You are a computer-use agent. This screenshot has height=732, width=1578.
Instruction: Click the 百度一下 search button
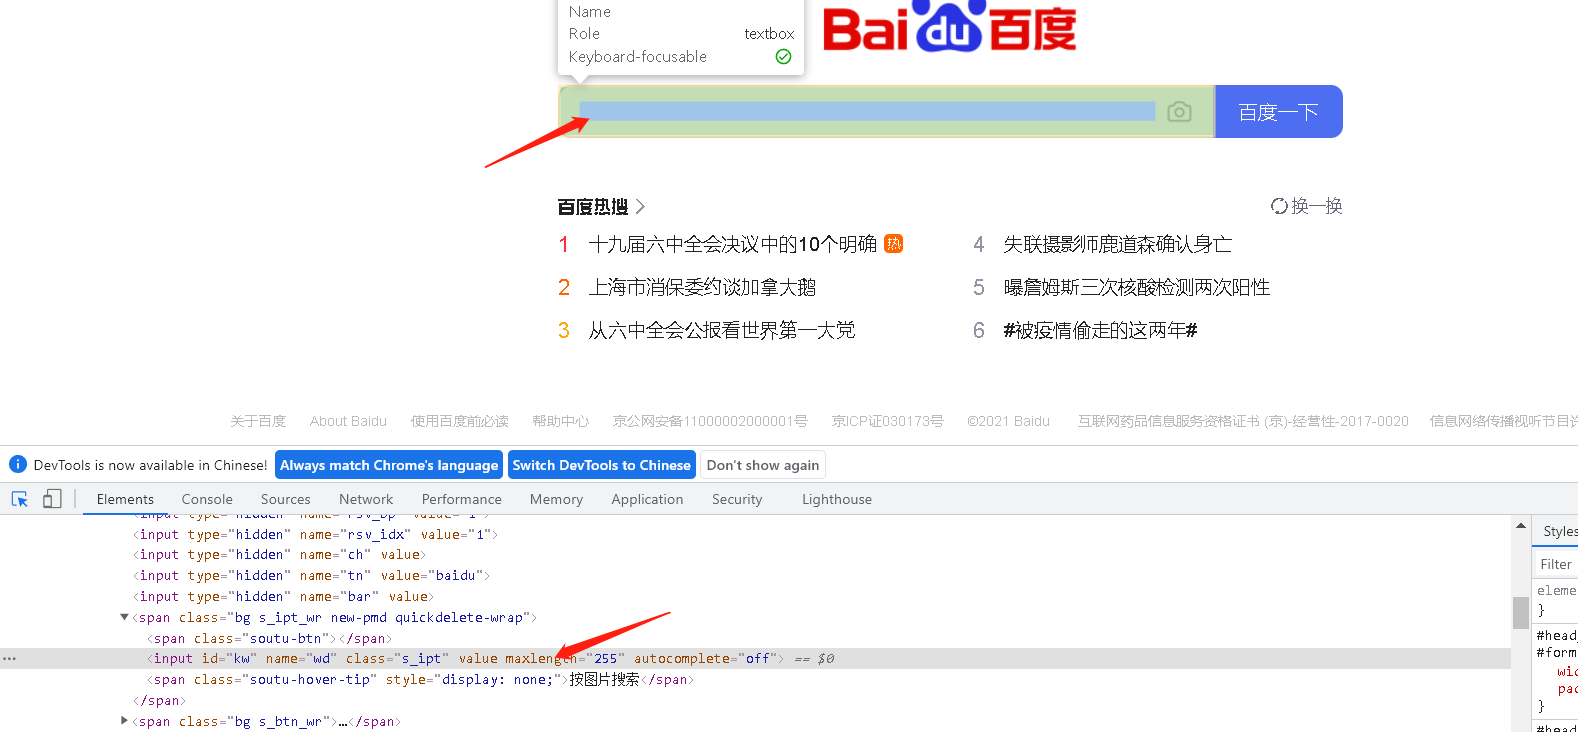click(x=1278, y=112)
